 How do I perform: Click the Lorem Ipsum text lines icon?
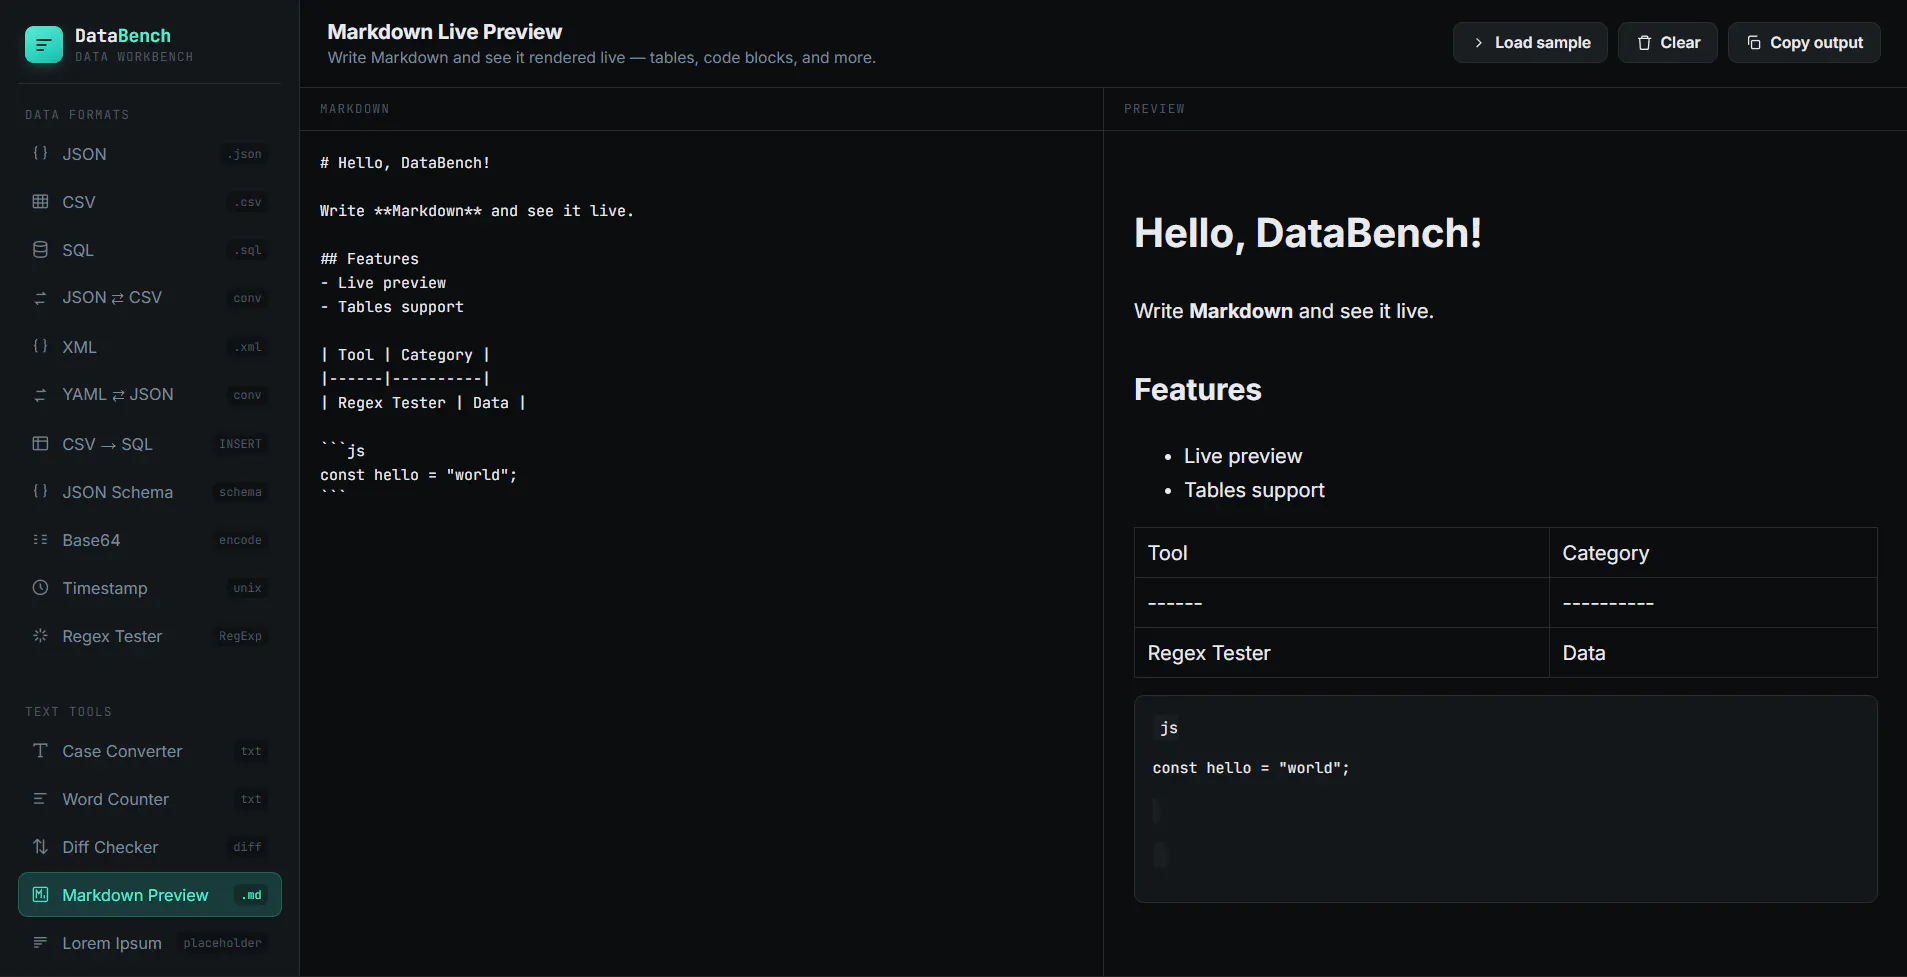40,942
